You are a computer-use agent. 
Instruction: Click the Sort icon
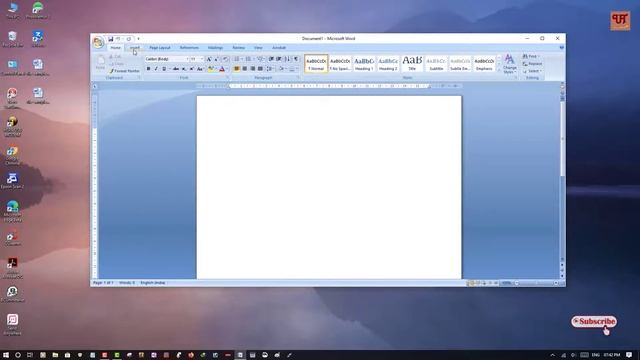pyautogui.click(x=287, y=59)
